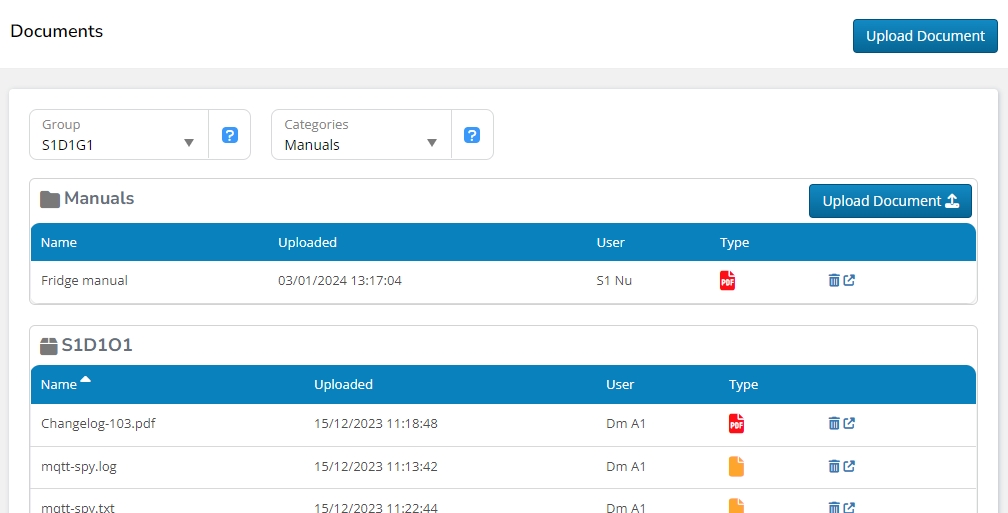The width and height of the screenshot is (1008, 513).
Task: Delete the mqtt-spy.log file
Action: coord(834,466)
